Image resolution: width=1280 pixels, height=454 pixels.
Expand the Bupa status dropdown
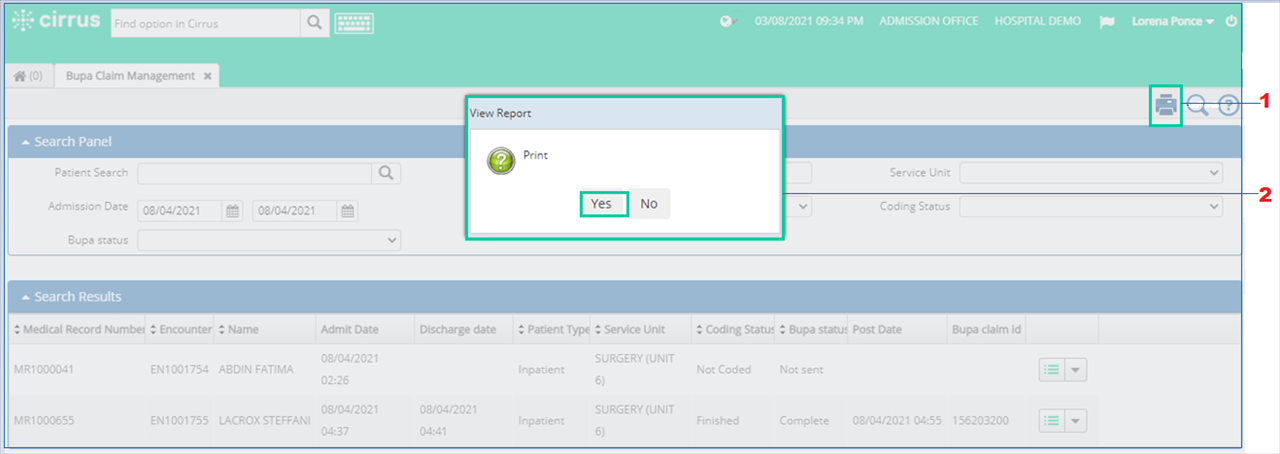pyautogui.click(x=269, y=240)
